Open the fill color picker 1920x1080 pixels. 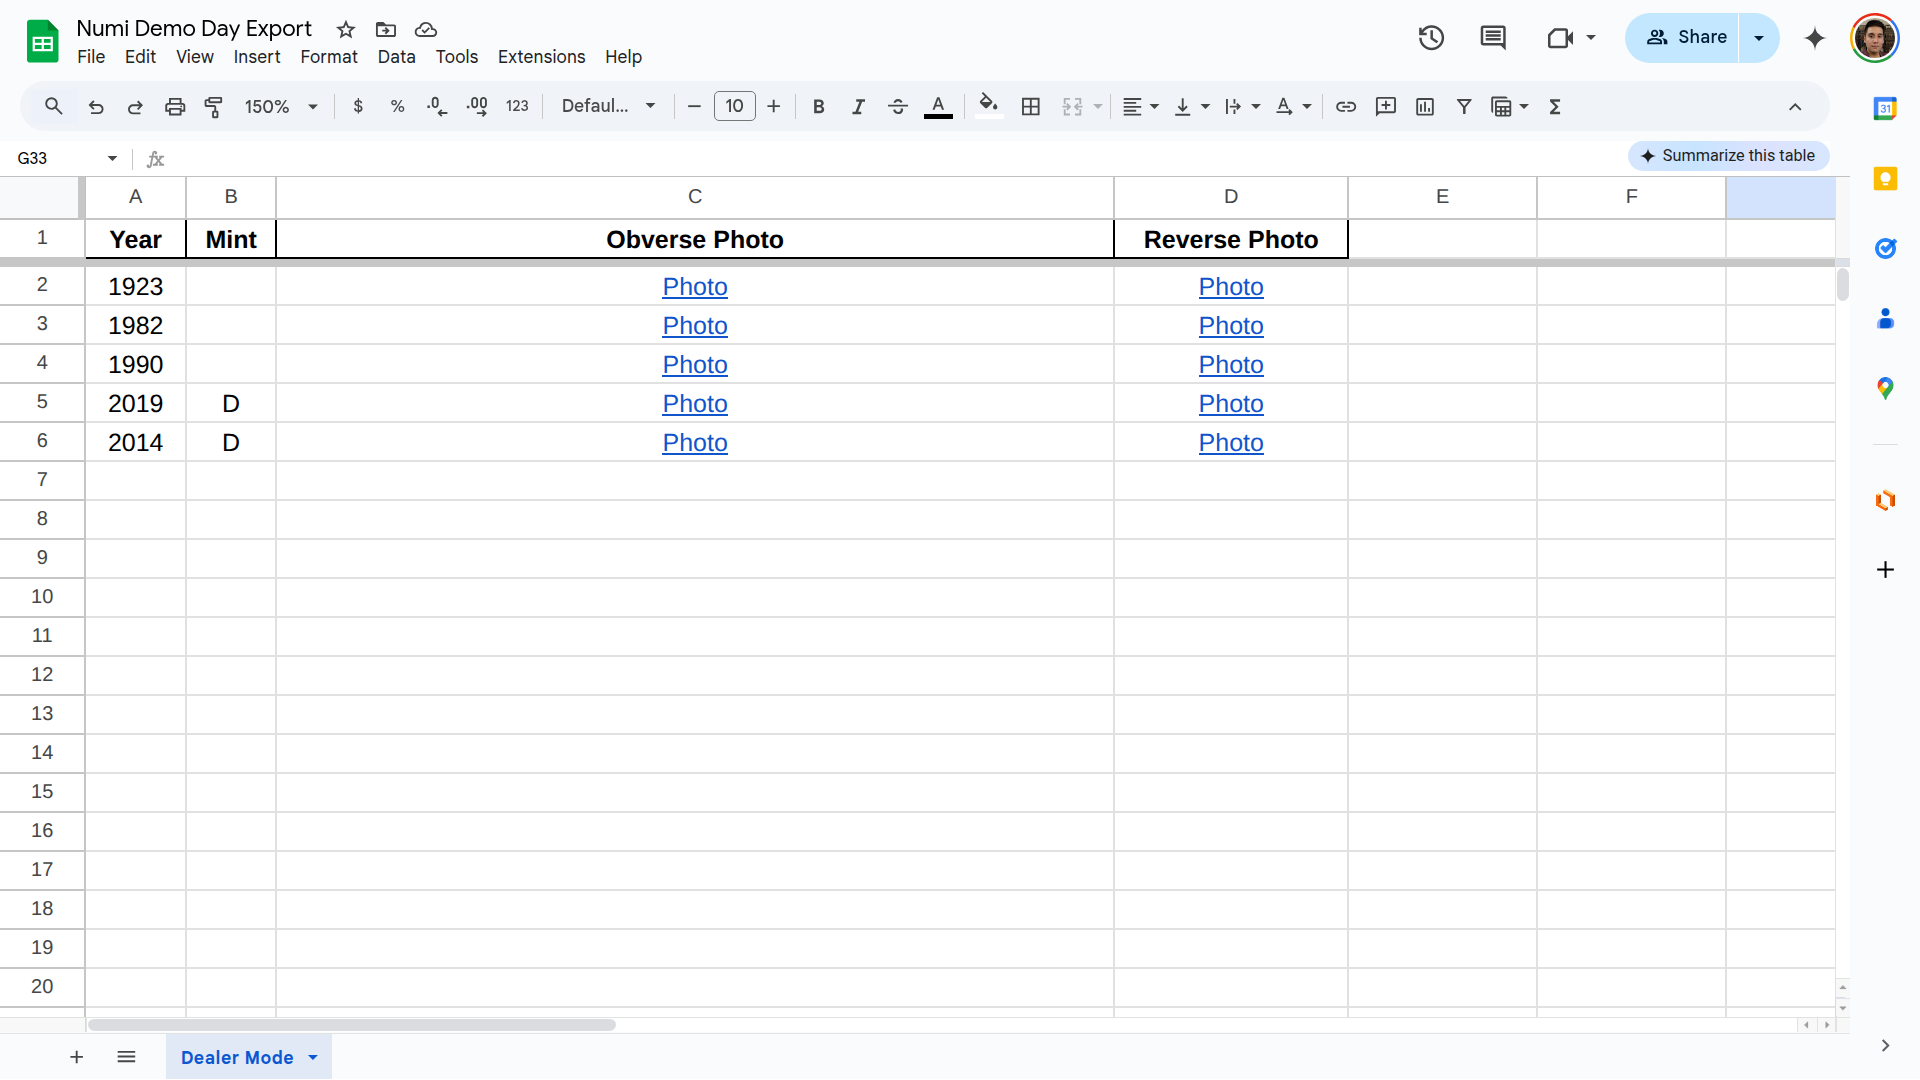(x=988, y=106)
